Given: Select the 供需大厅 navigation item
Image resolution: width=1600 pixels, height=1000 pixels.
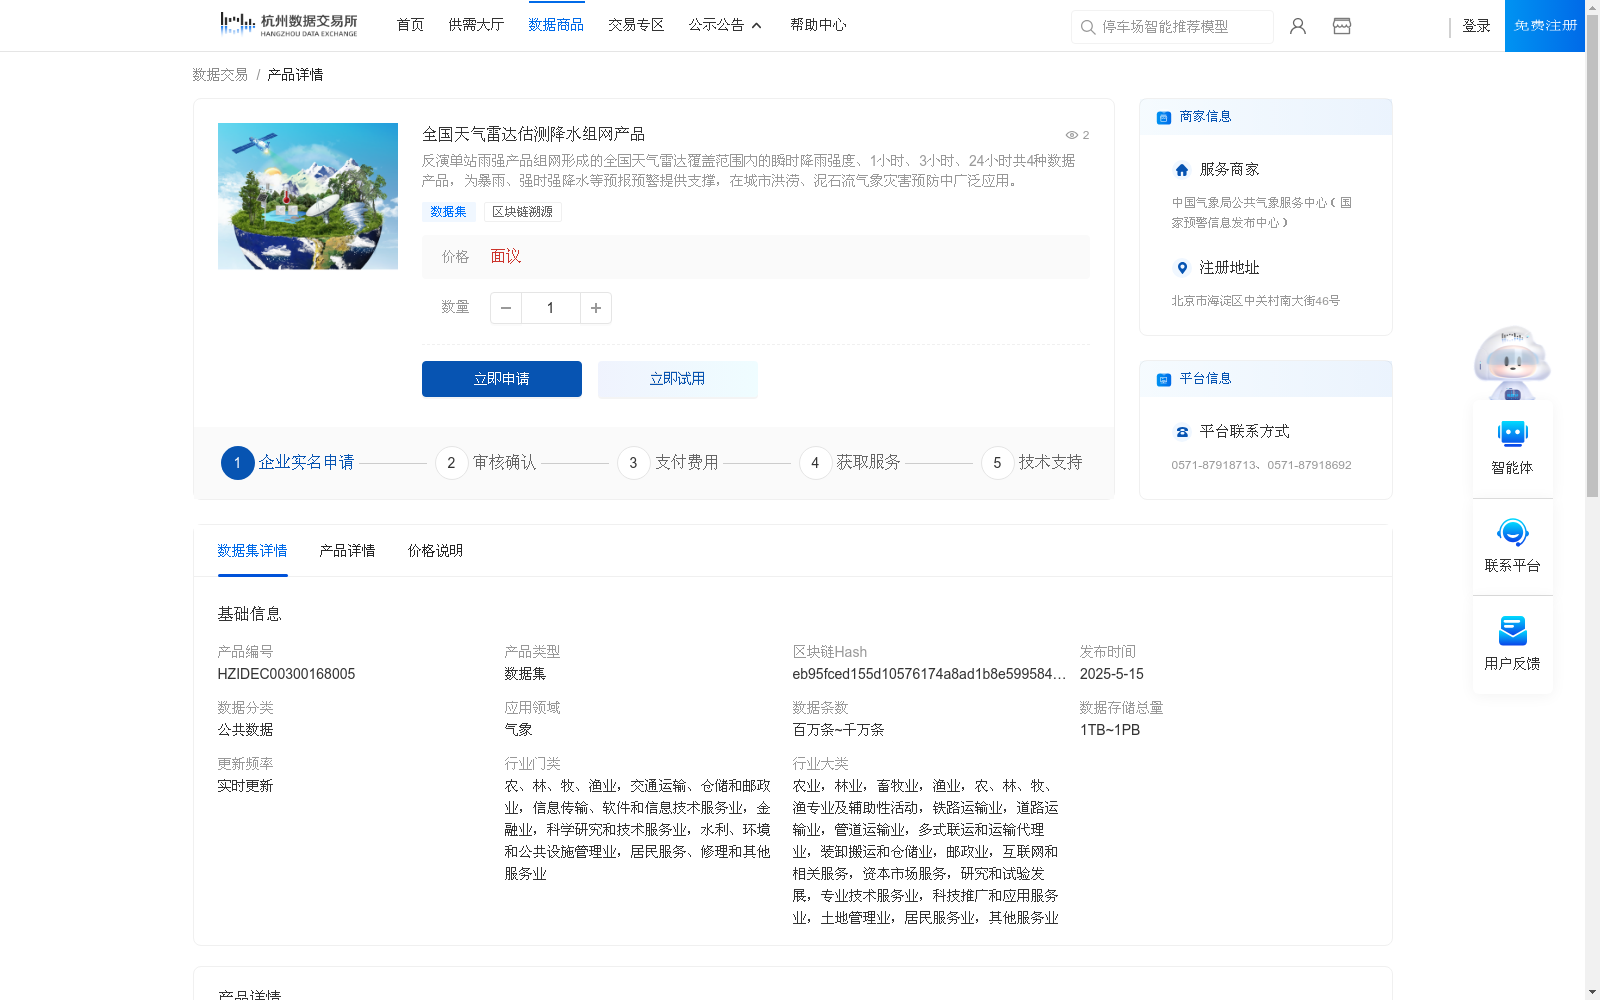Looking at the screenshot, I should point(476,24).
